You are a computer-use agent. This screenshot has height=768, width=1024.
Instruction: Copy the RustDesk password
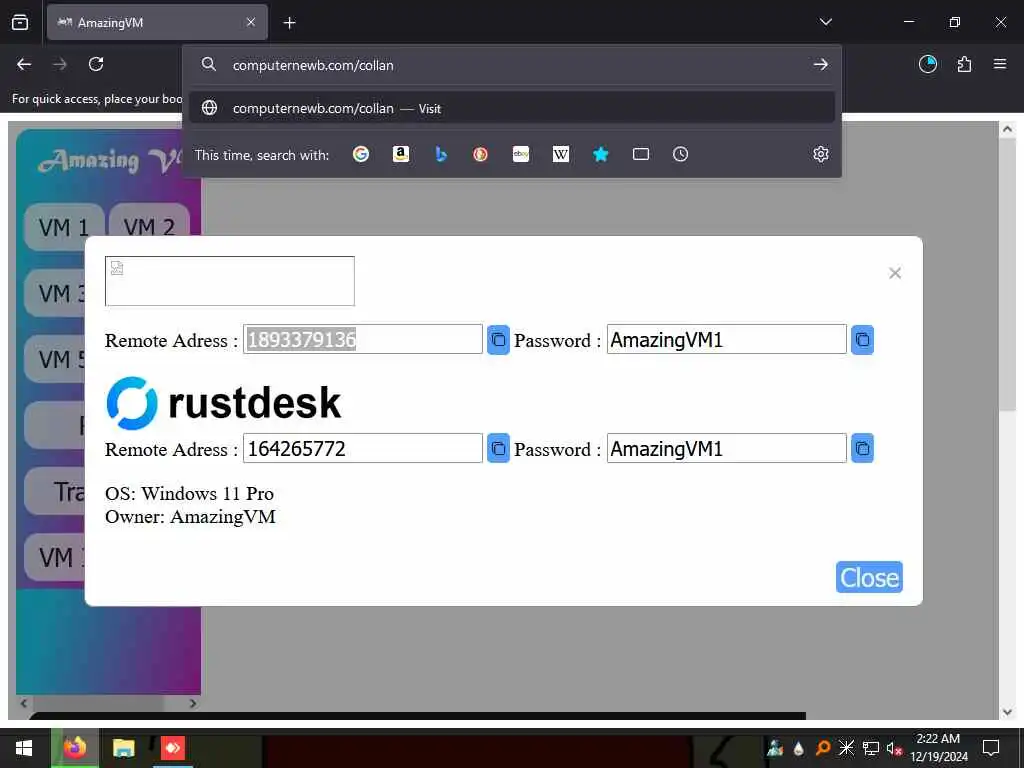(862, 449)
